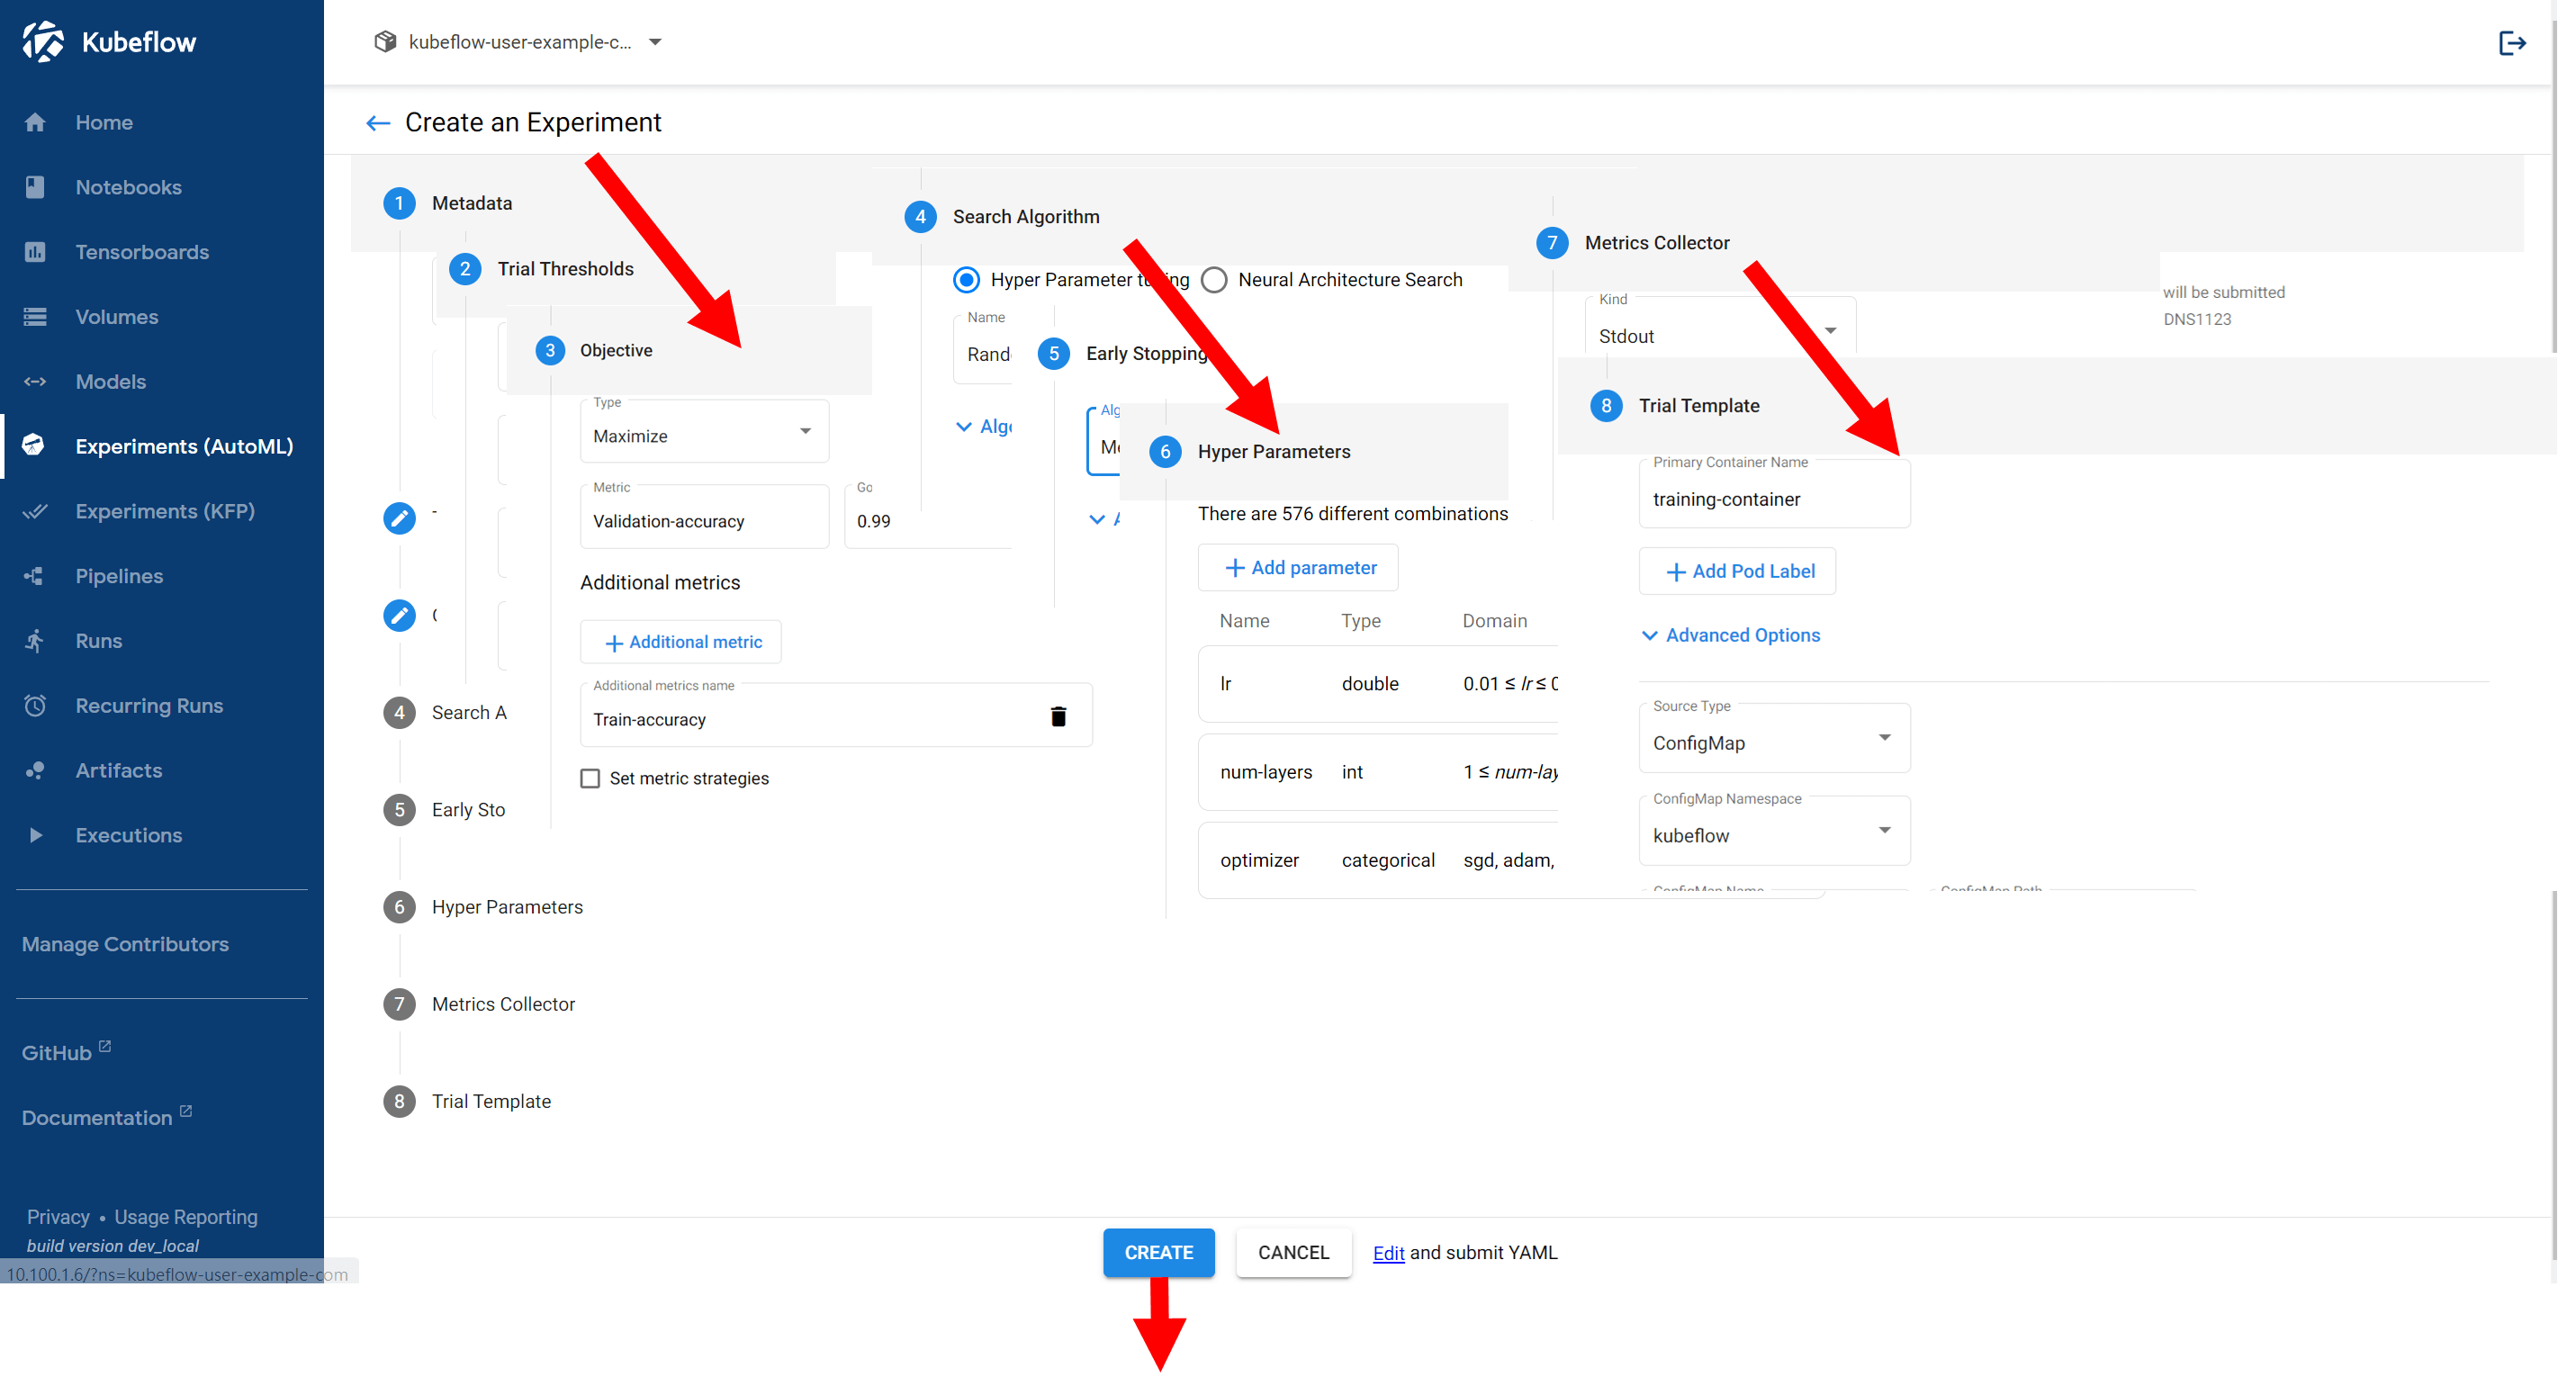Open the Tensorboards sidebar icon
2576x1395 pixels.
35,252
